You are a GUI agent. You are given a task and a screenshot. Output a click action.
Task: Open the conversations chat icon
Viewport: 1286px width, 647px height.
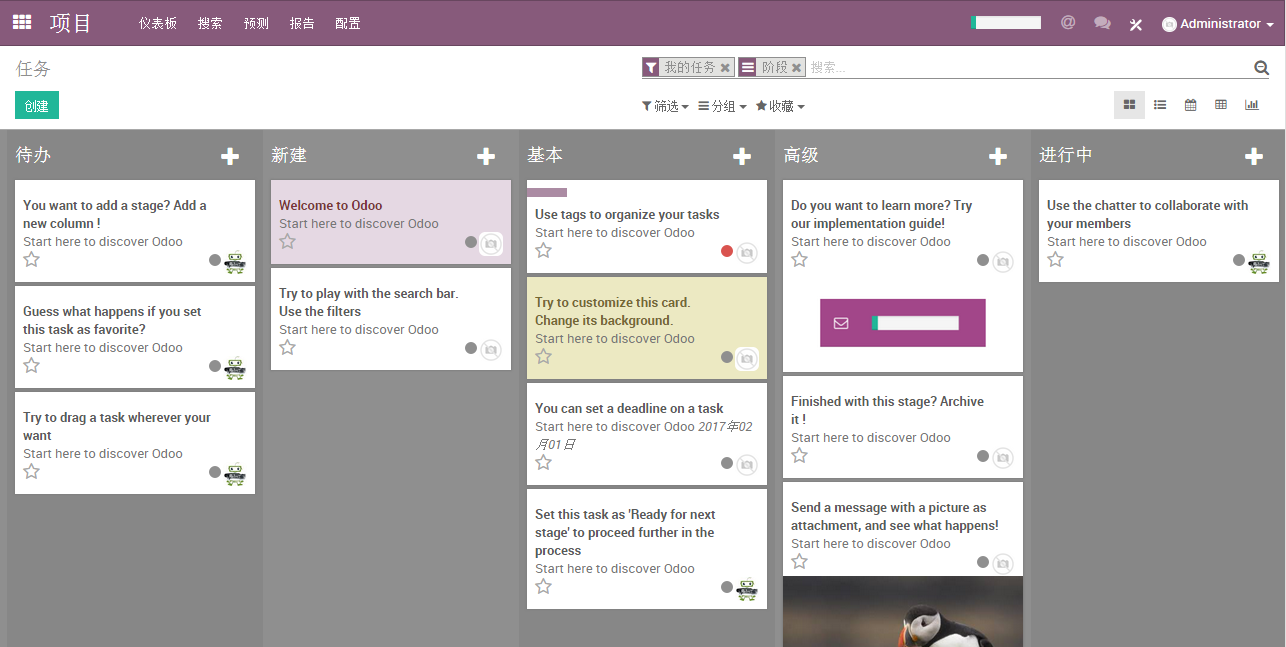1102,23
